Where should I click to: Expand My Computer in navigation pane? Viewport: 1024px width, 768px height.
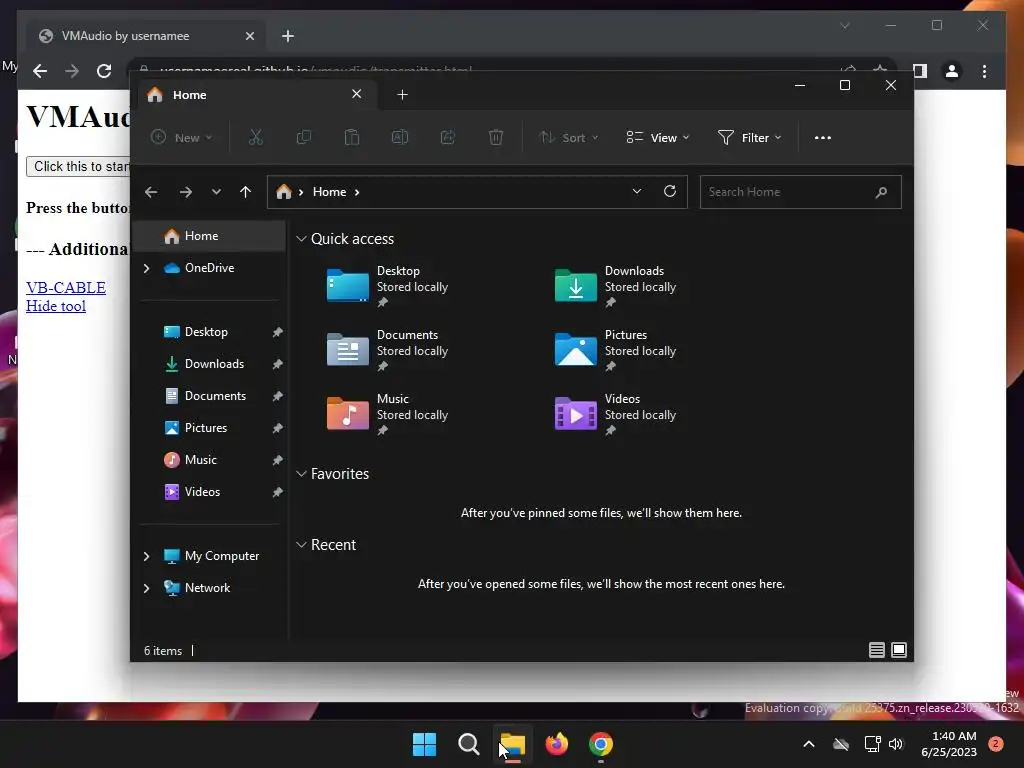click(146, 556)
